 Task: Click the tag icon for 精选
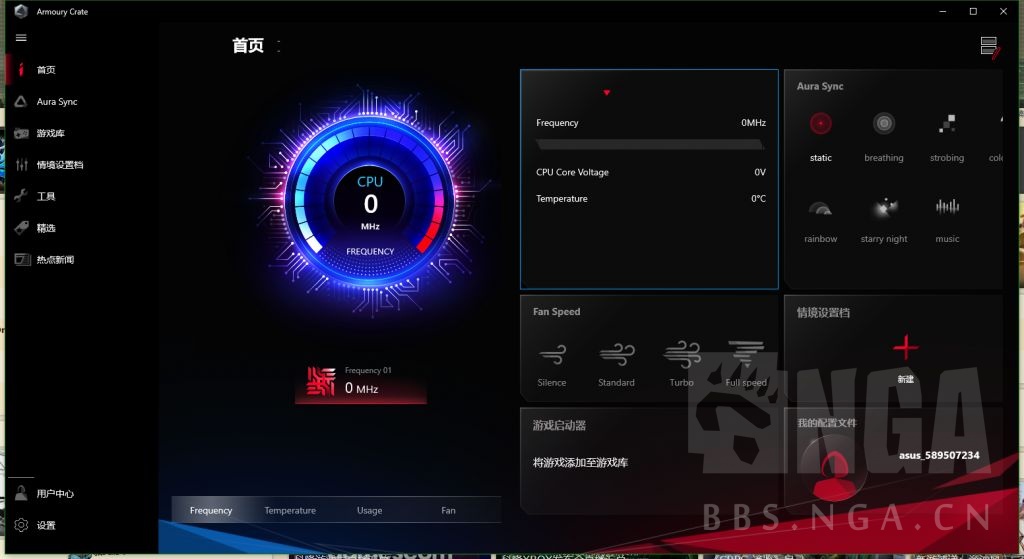pos(22,227)
